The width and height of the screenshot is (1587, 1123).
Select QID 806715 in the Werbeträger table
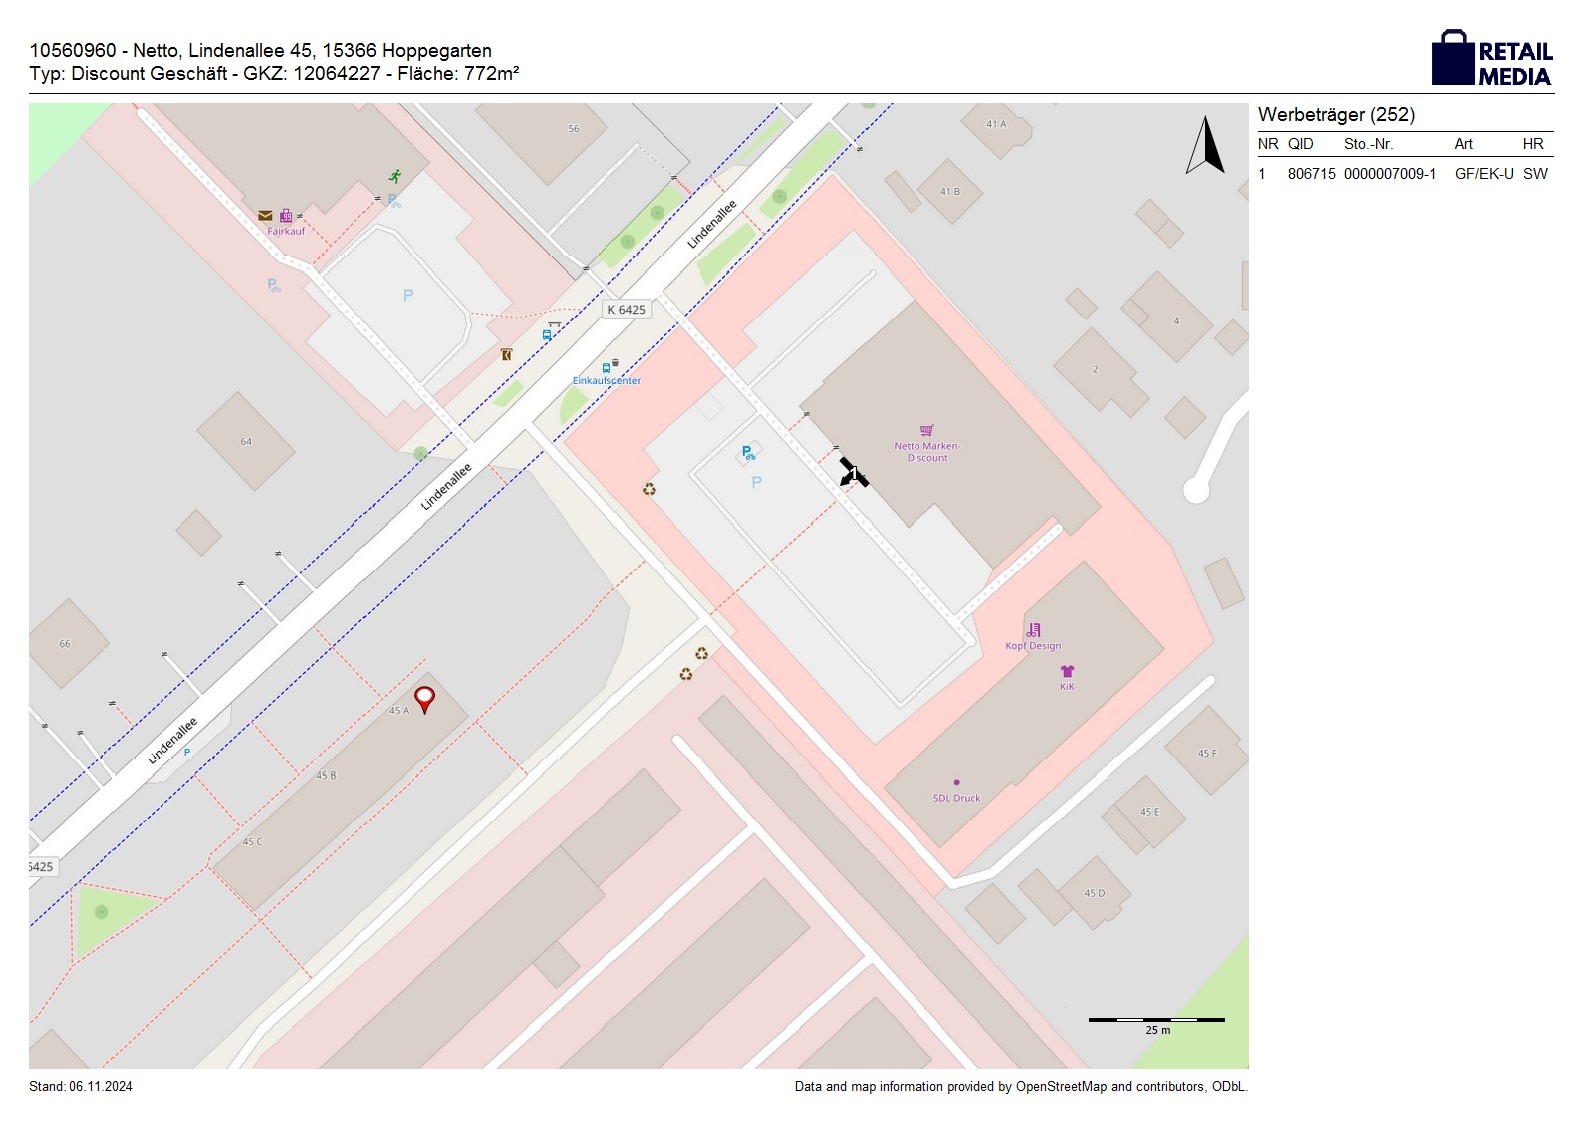[x=1311, y=174]
